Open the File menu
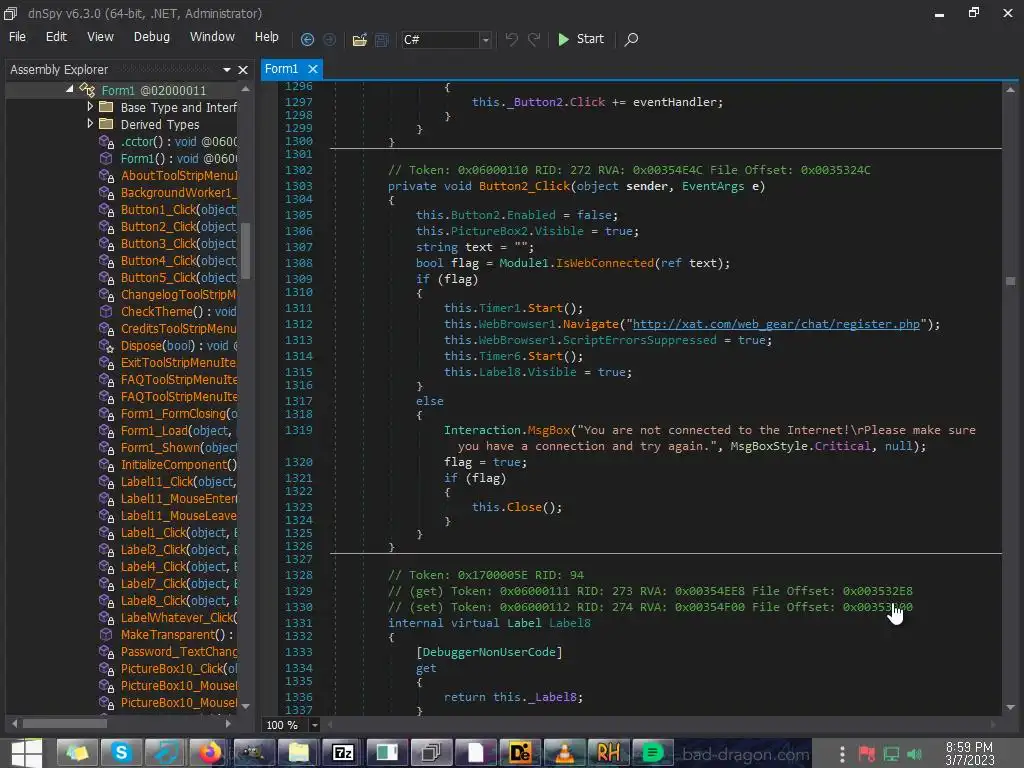This screenshot has height=768, width=1024. [17, 37]
